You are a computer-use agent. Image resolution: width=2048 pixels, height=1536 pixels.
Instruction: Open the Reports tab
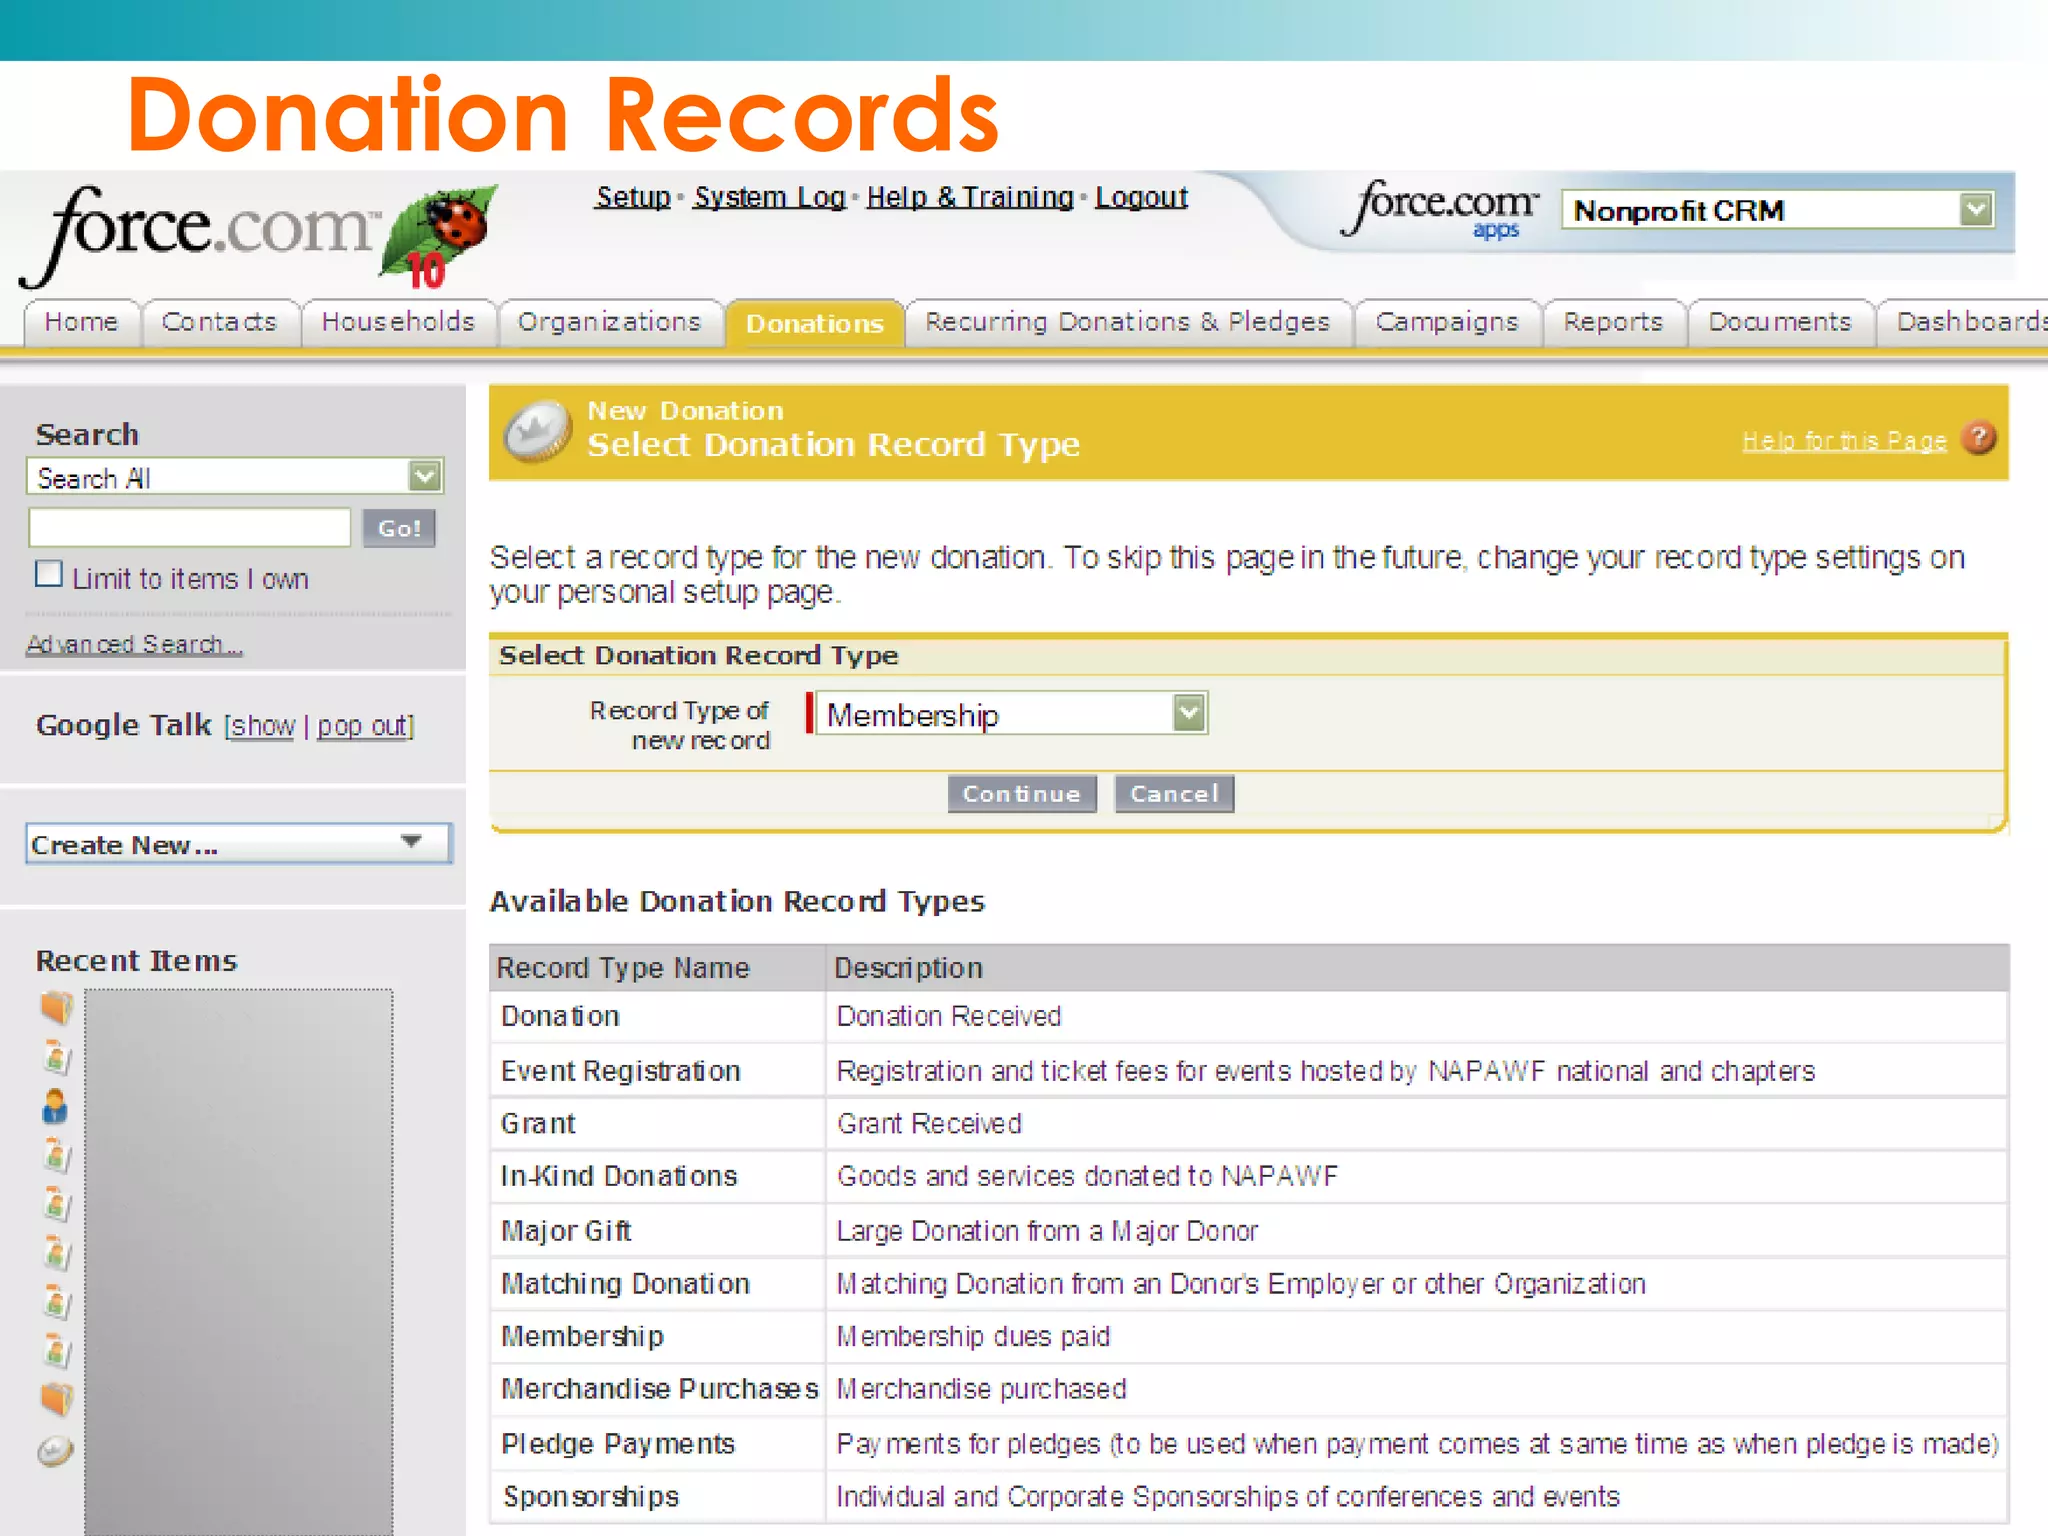(x=1613, y=322)
